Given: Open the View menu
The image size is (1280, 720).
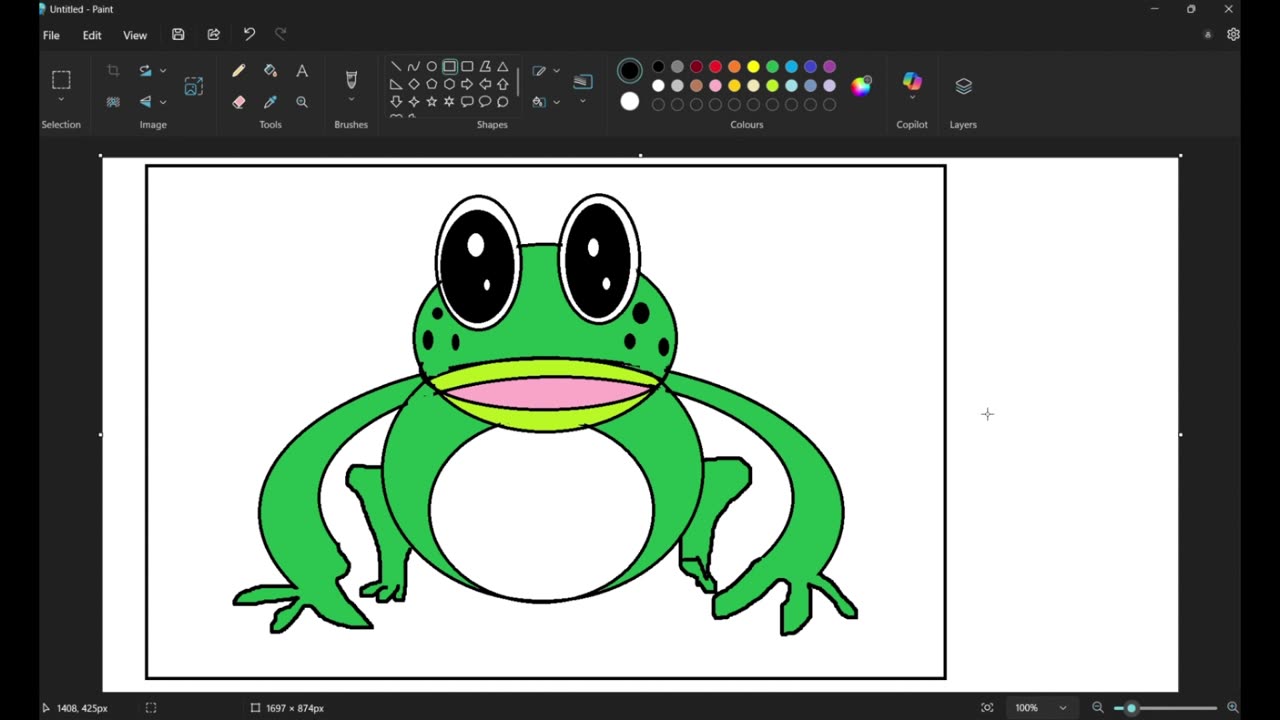Looking at the screenshot, I should coord(135,35).
